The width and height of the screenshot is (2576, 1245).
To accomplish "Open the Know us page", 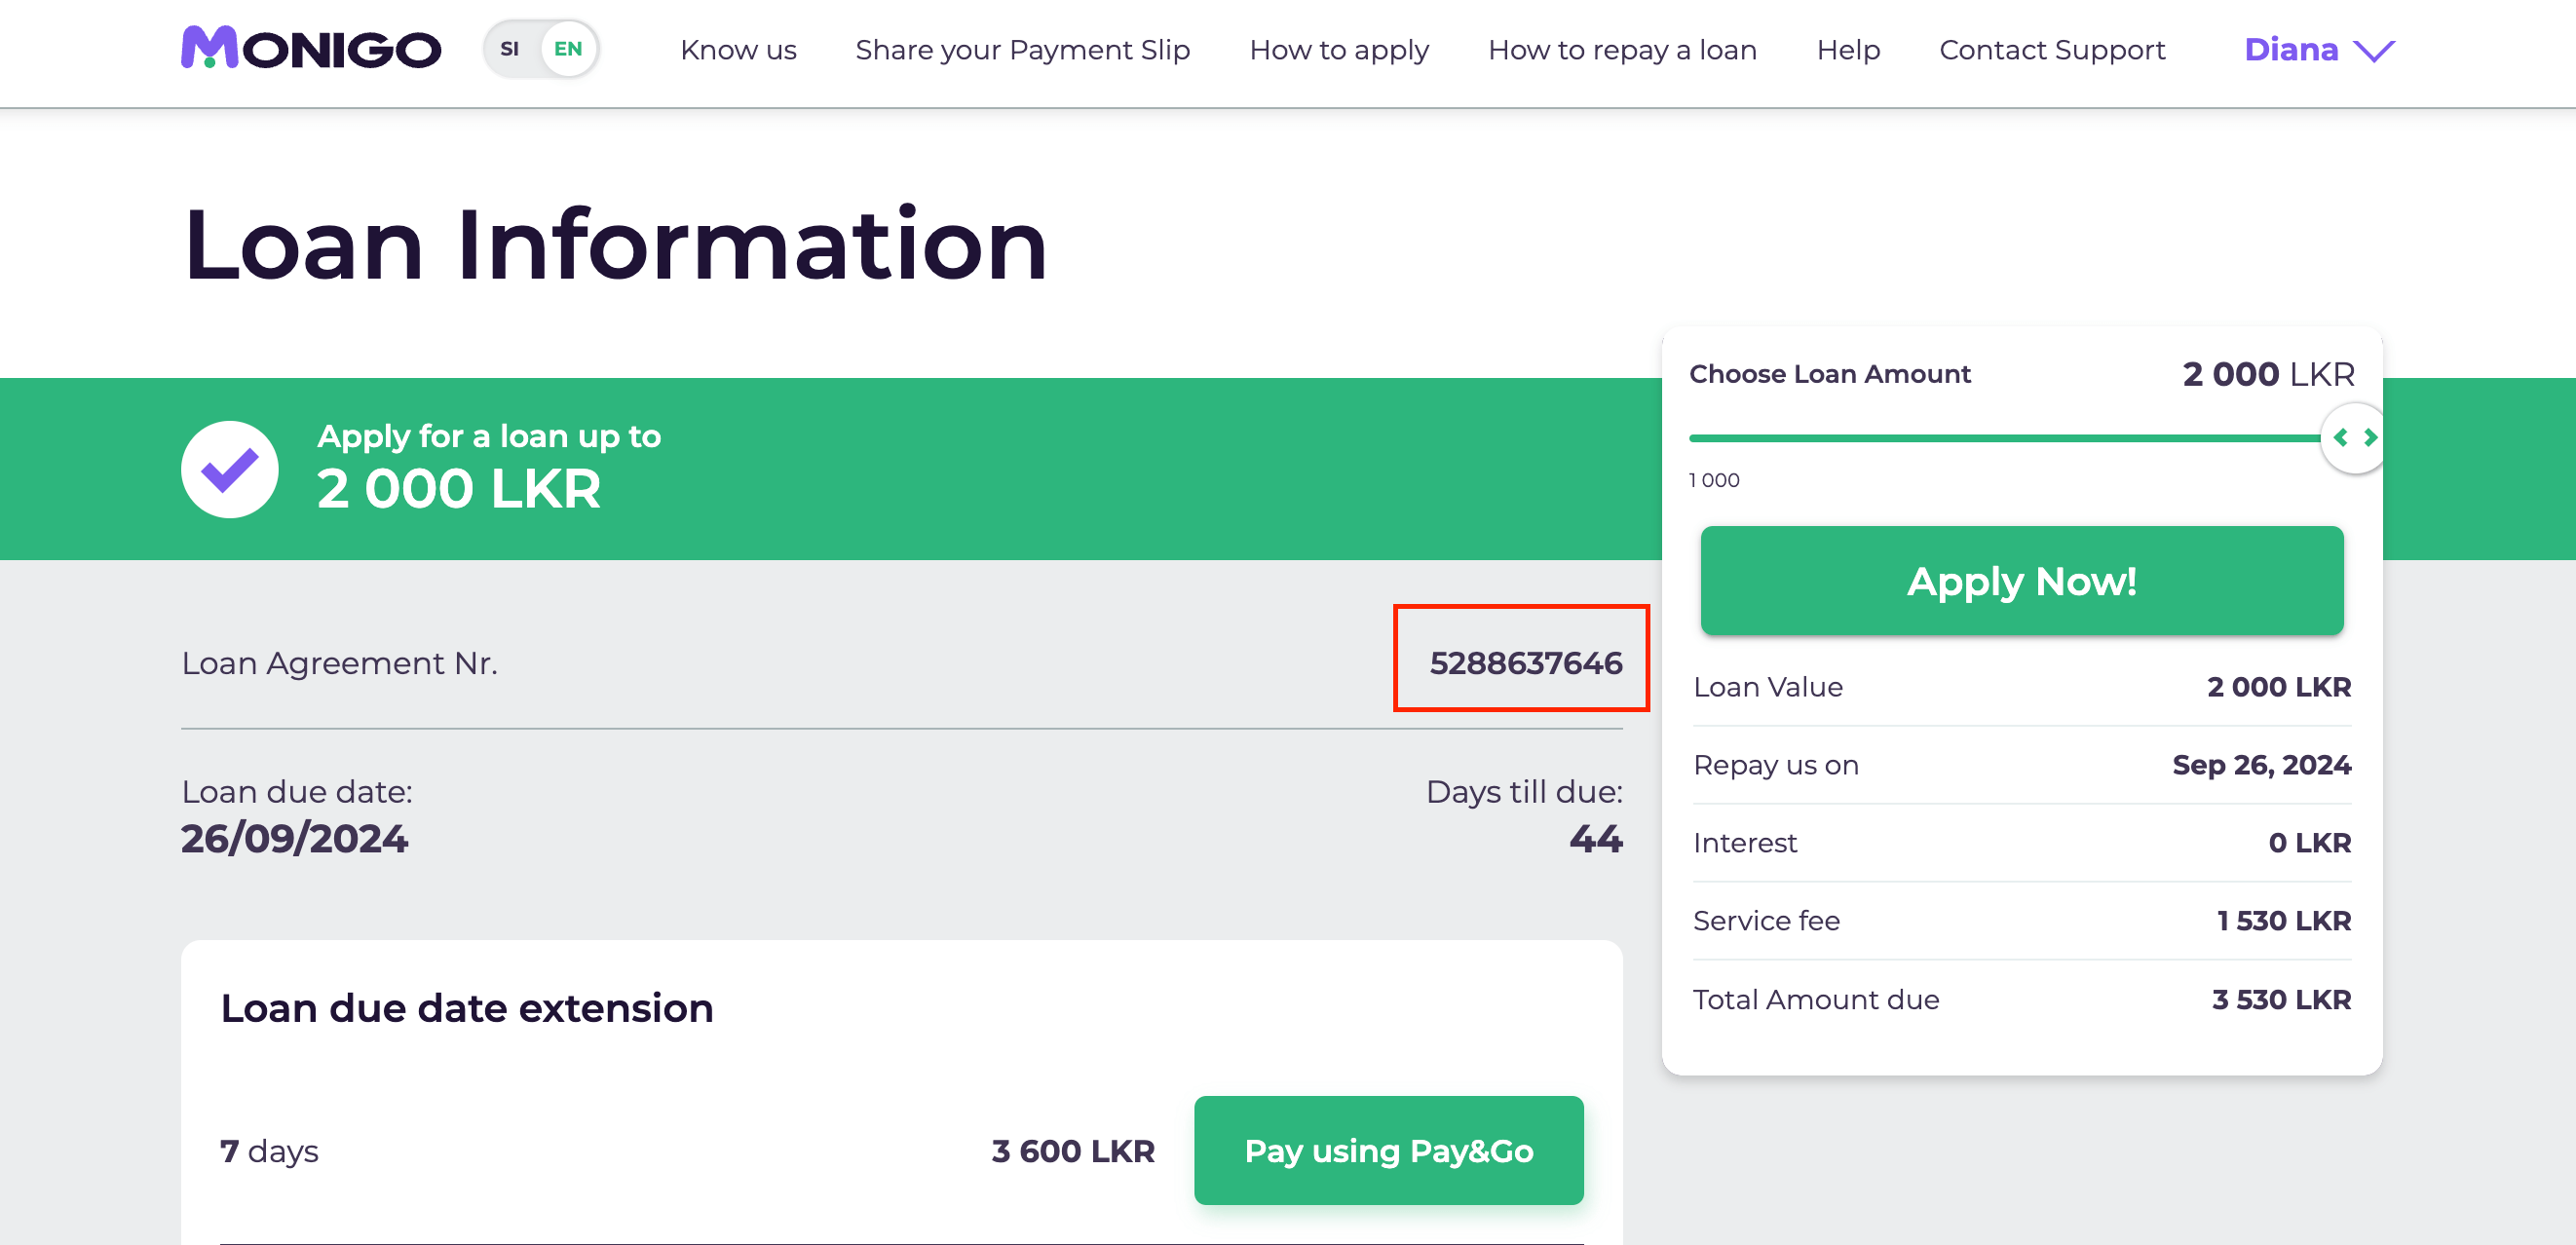I will 738,49.
